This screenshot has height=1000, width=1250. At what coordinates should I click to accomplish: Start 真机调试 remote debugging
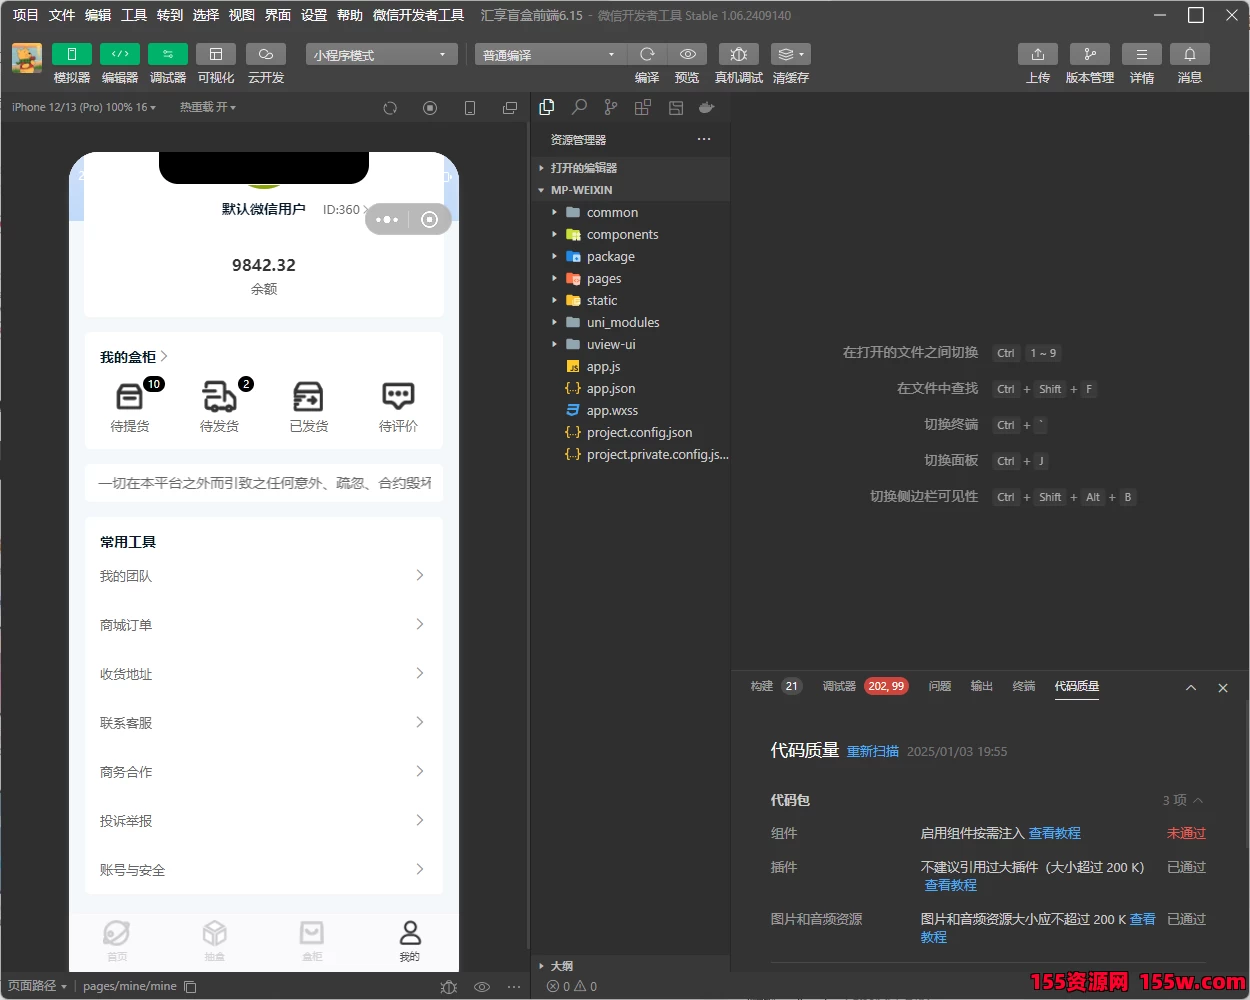(739, 54)
